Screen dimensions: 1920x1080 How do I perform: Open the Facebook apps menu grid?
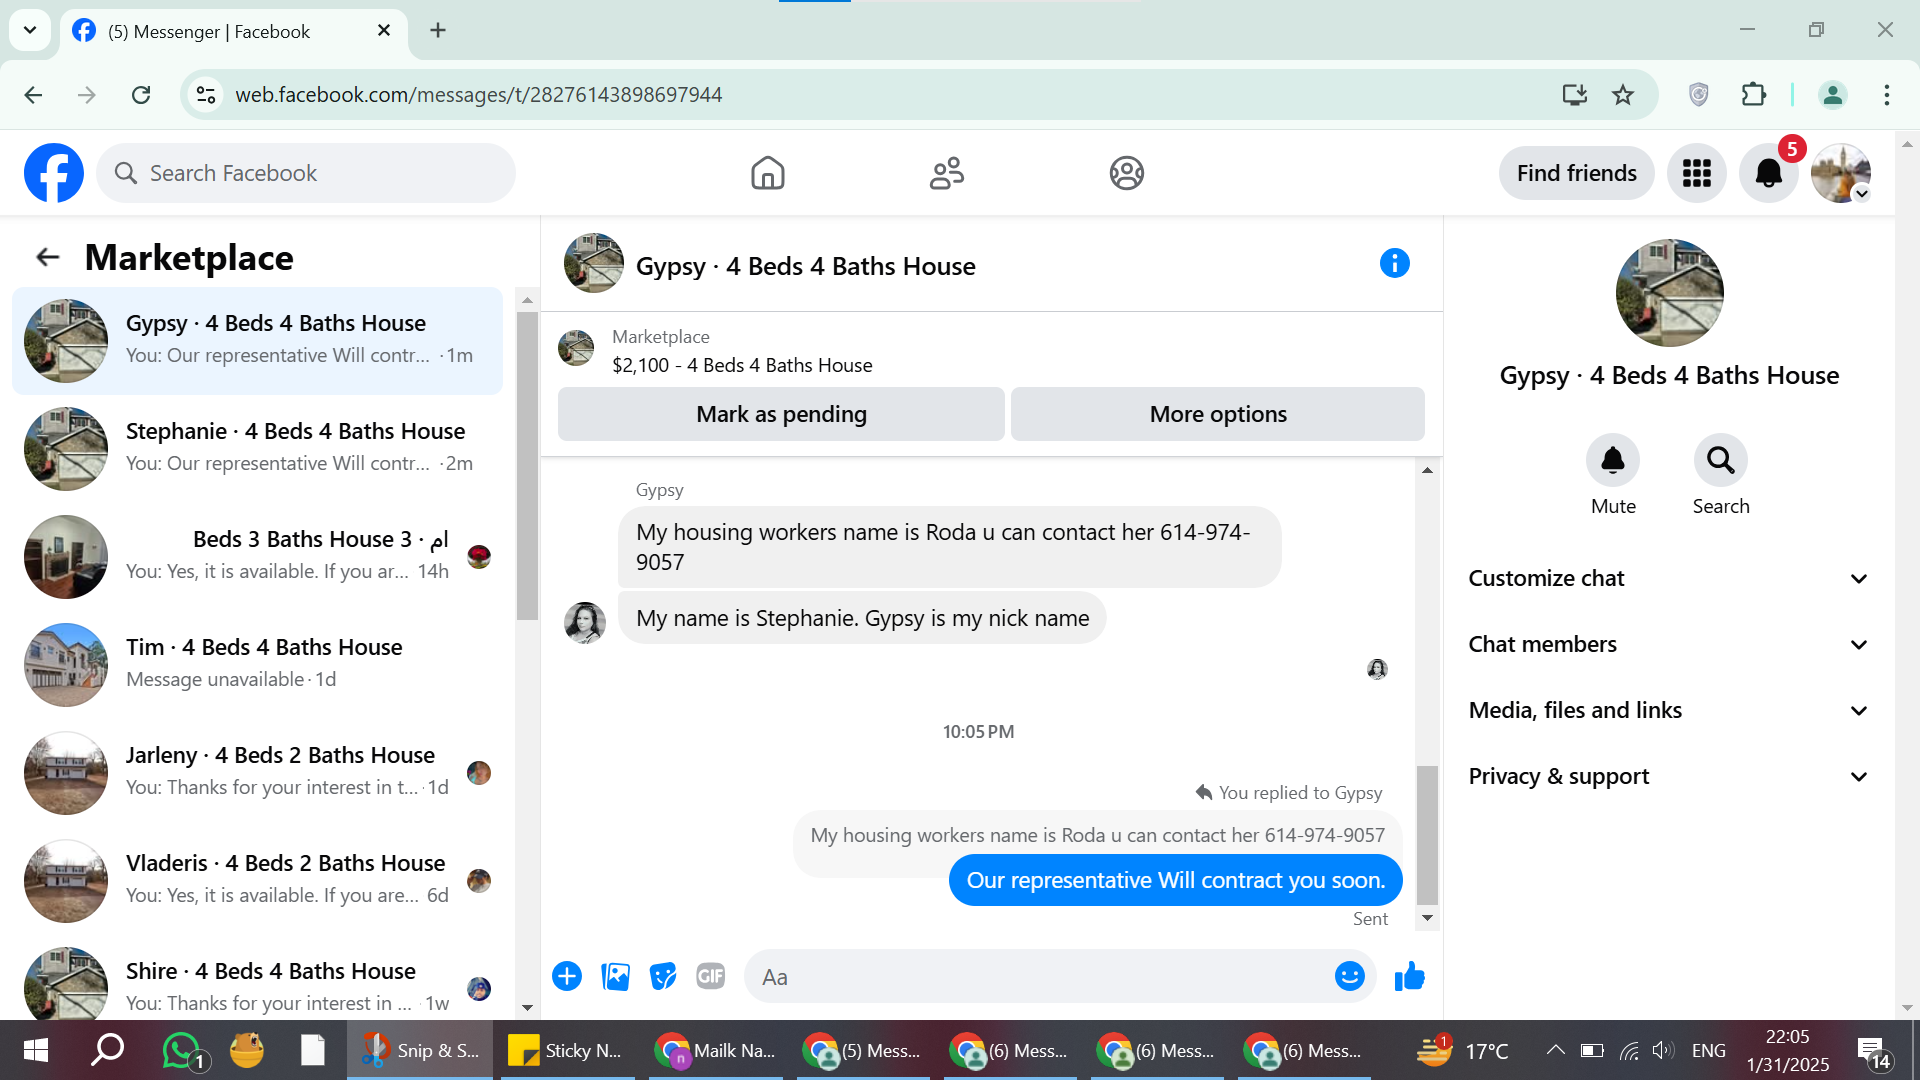(1697, 173)
